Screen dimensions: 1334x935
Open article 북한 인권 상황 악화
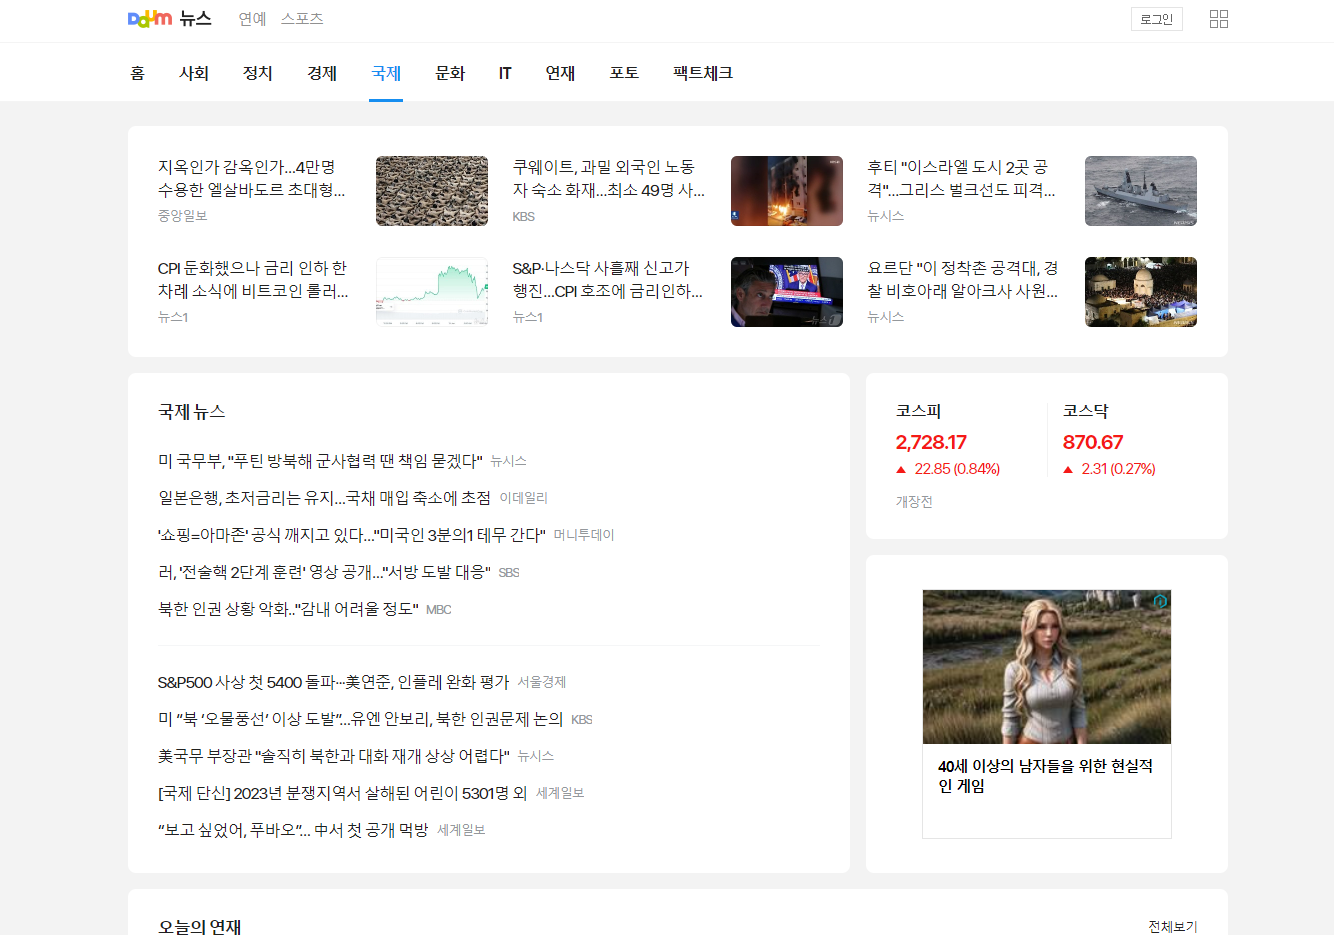(x=288, y=609)
